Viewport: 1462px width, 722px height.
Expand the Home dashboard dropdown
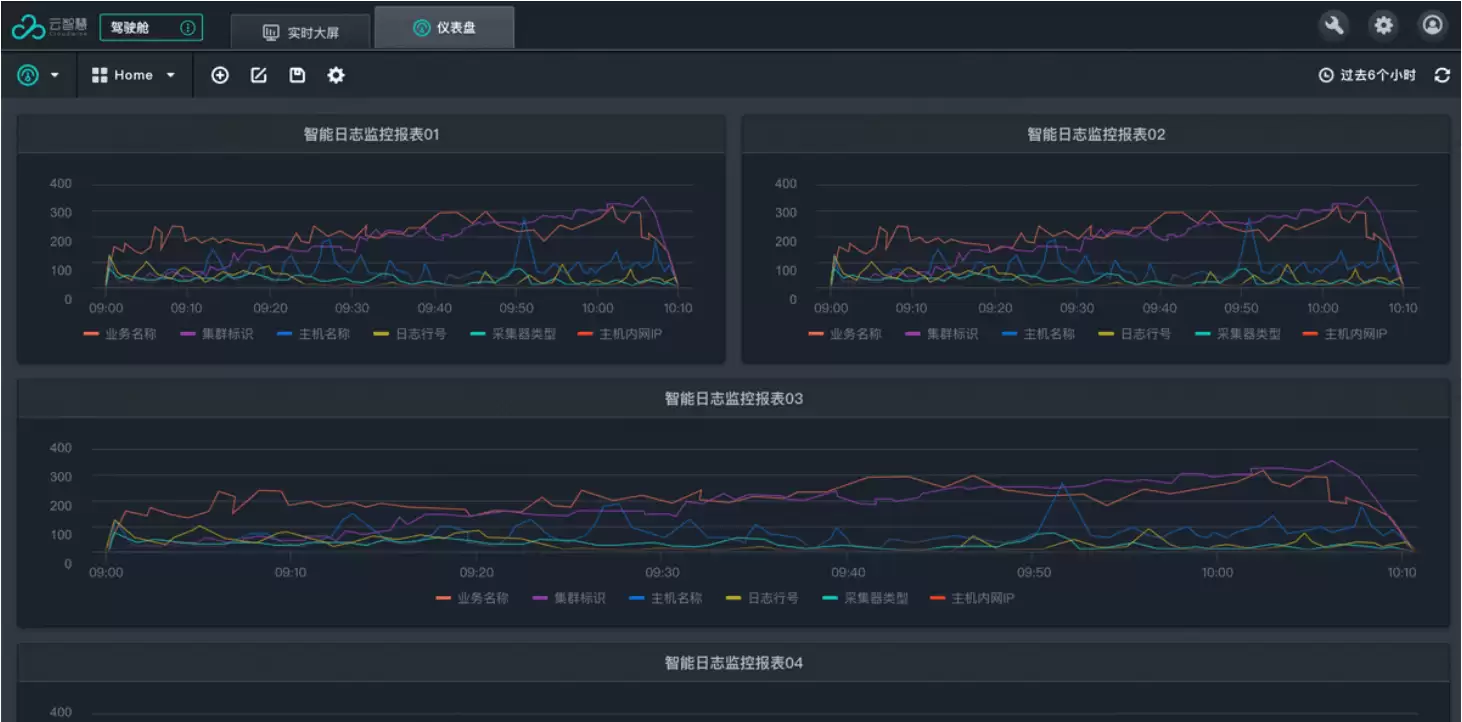click(134, 75)
